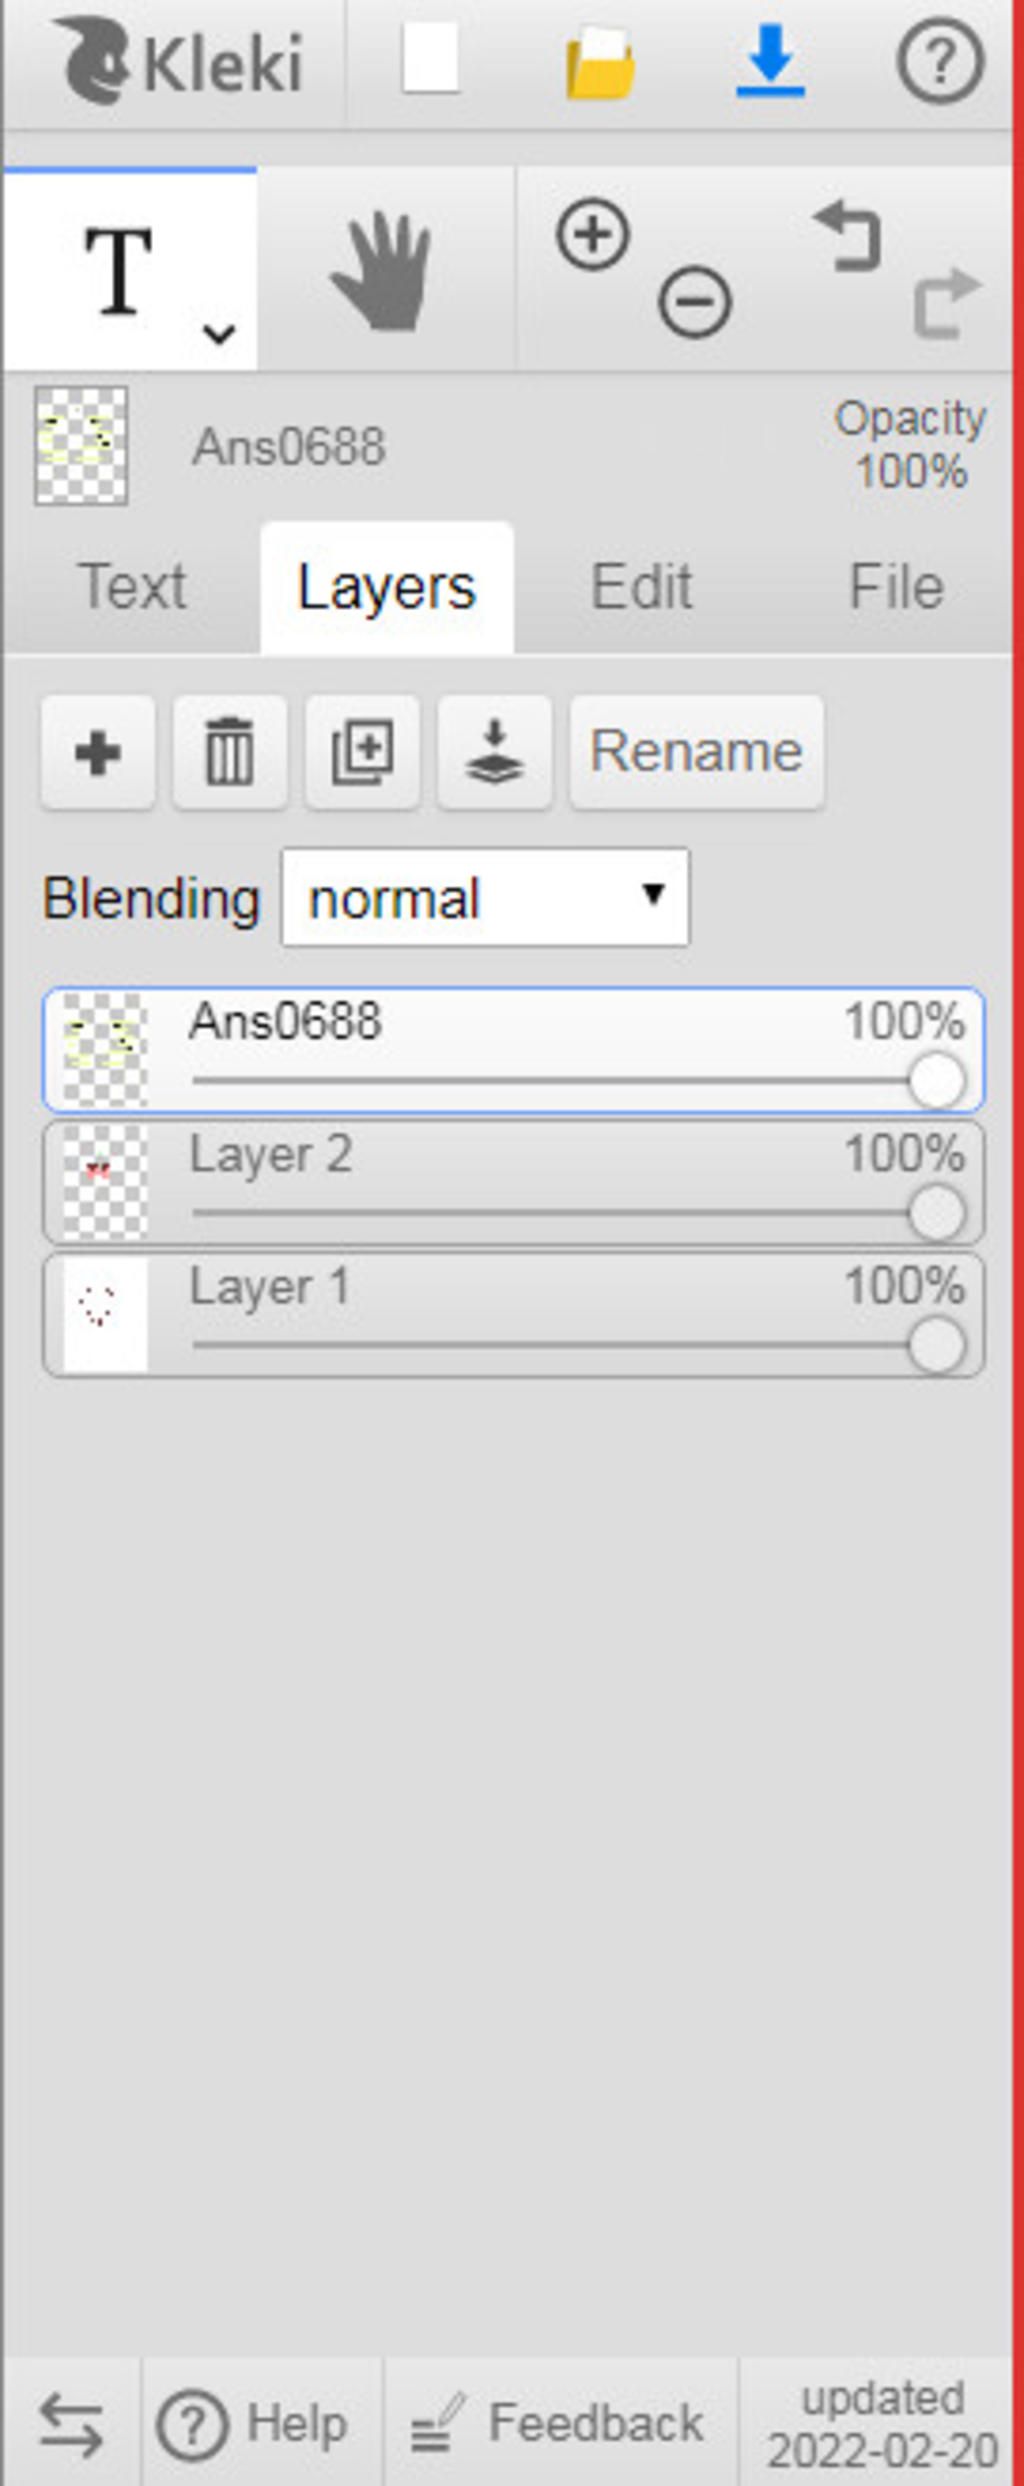Click the Layer 2 opacity slider handle
The height and width of the screenshot is (2486, 1024).
937,1213
